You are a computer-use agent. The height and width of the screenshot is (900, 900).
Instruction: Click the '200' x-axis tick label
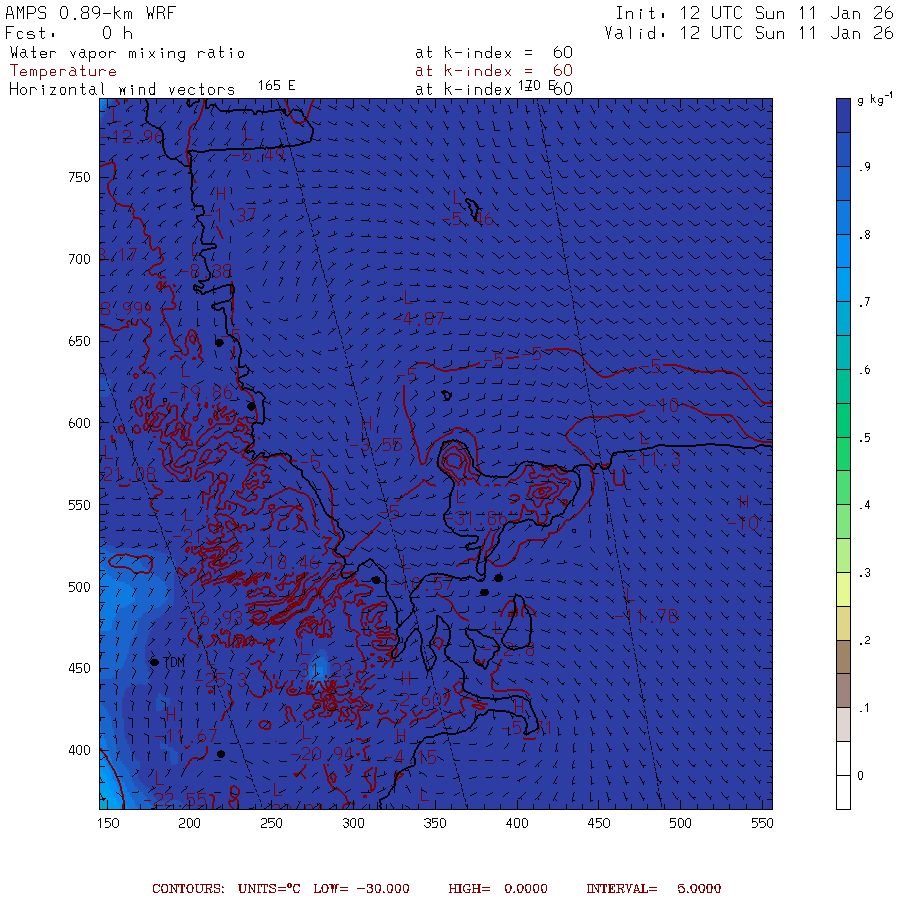[x=189, y=823]
